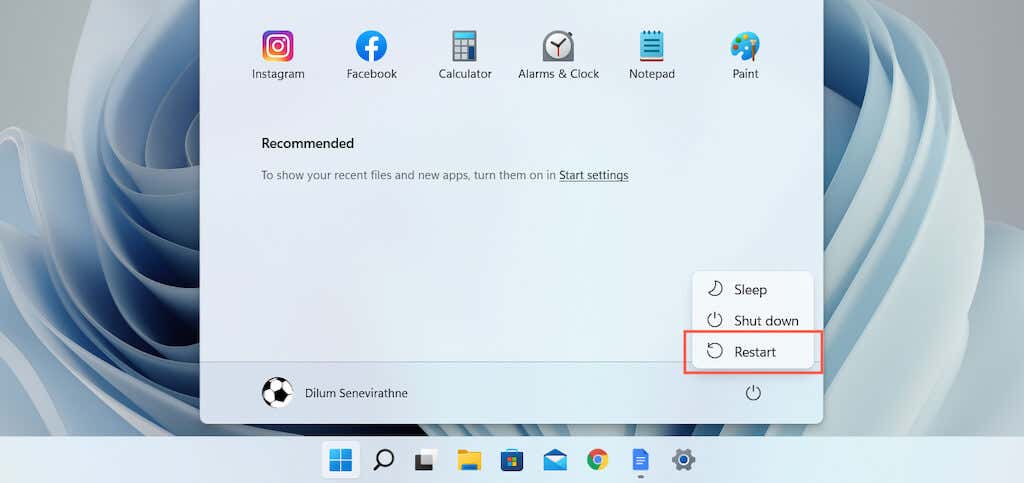
Task: Click Dilum Senevirathne user account
Action: (334, 393)
